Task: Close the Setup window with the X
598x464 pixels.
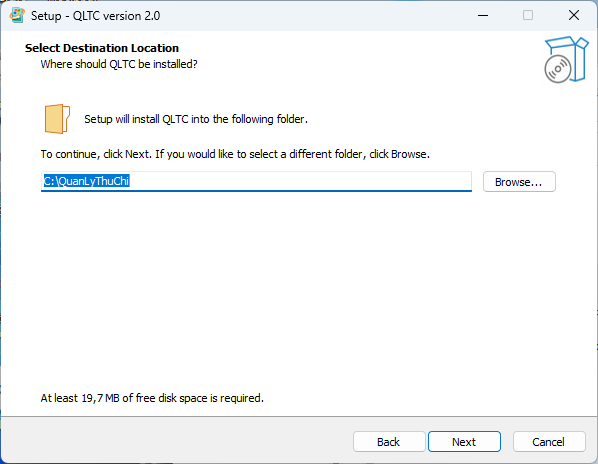Action: coord(574,16)
